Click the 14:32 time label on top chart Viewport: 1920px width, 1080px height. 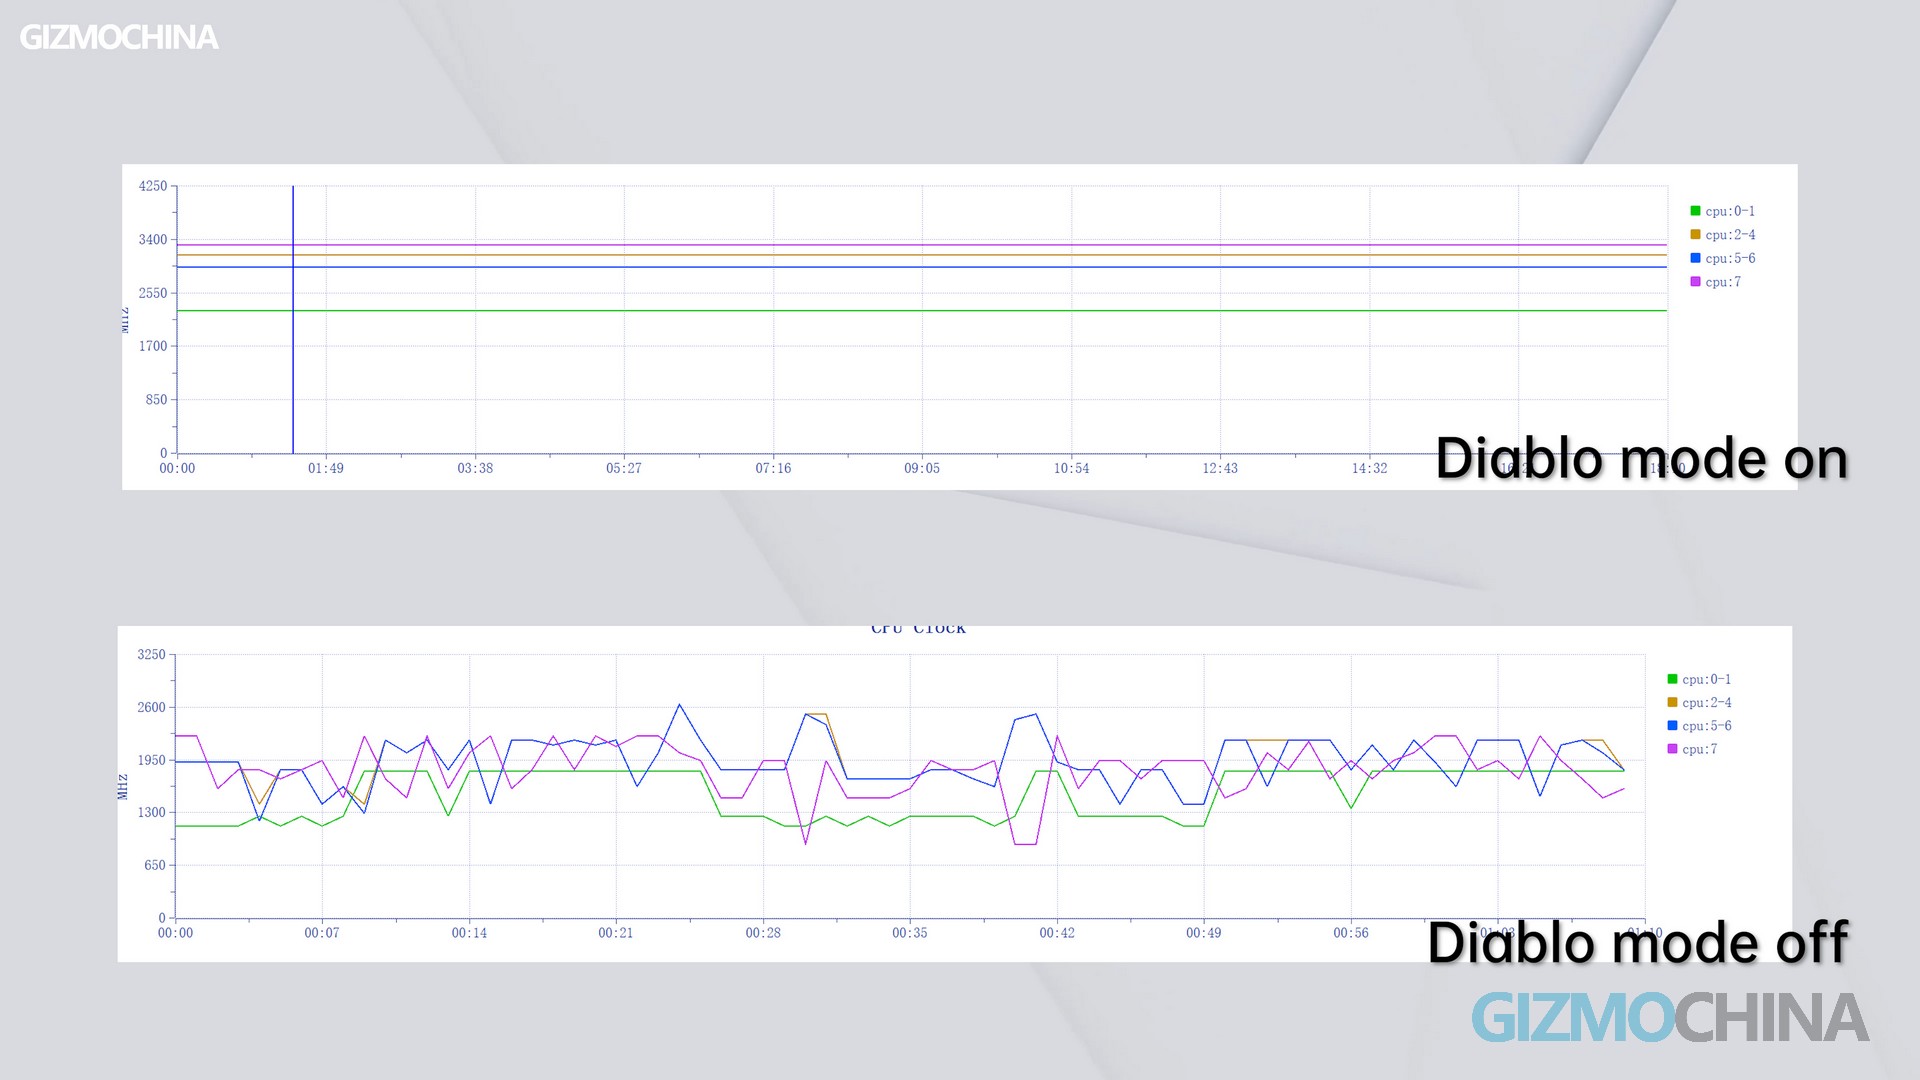coord(1370,468)
